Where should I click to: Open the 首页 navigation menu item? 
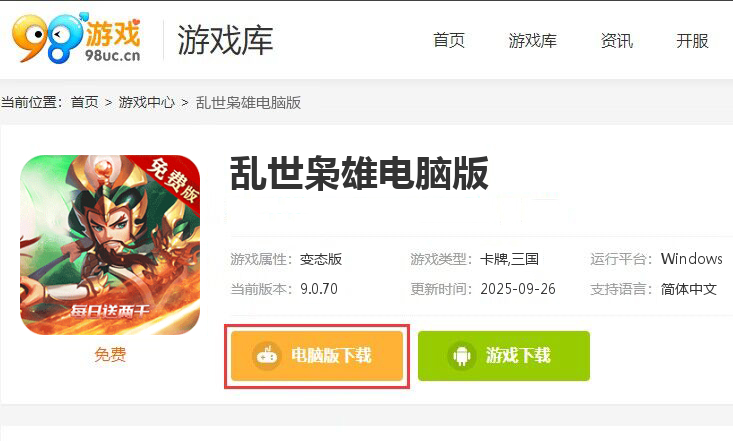click(x=449, y=41)
